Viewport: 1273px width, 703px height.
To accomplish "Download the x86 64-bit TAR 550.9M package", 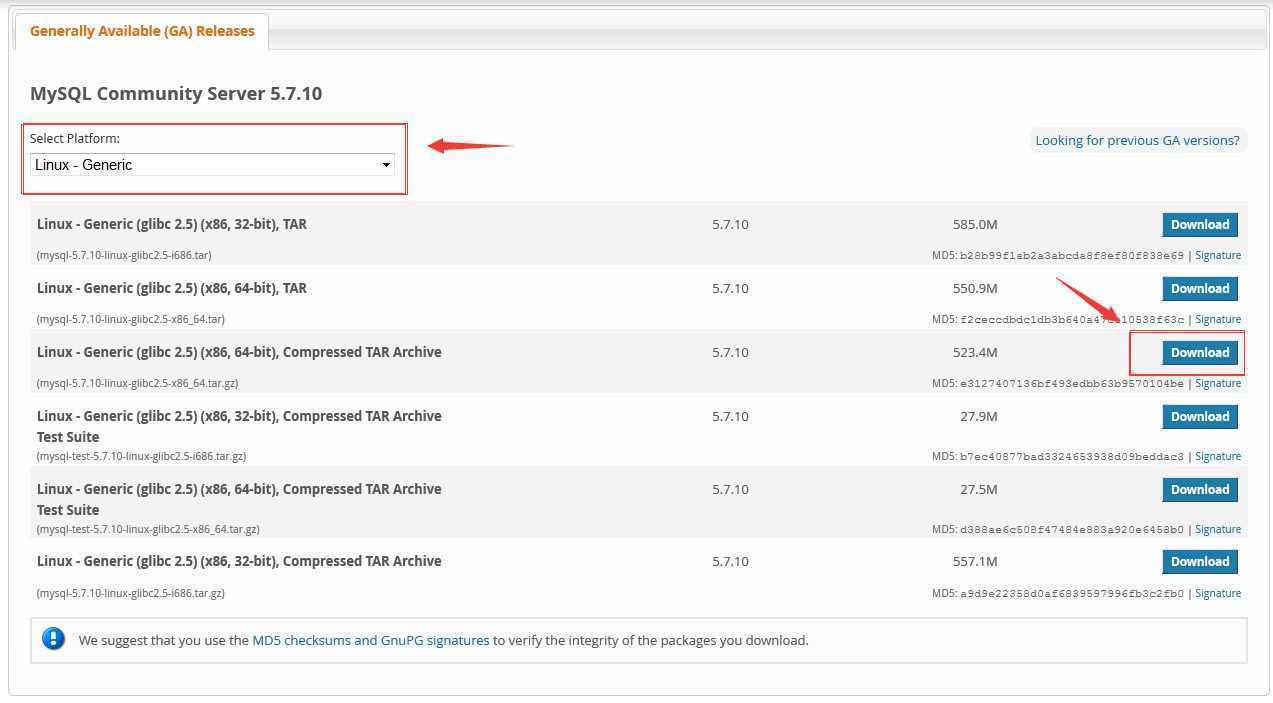I will point(1200,289).
